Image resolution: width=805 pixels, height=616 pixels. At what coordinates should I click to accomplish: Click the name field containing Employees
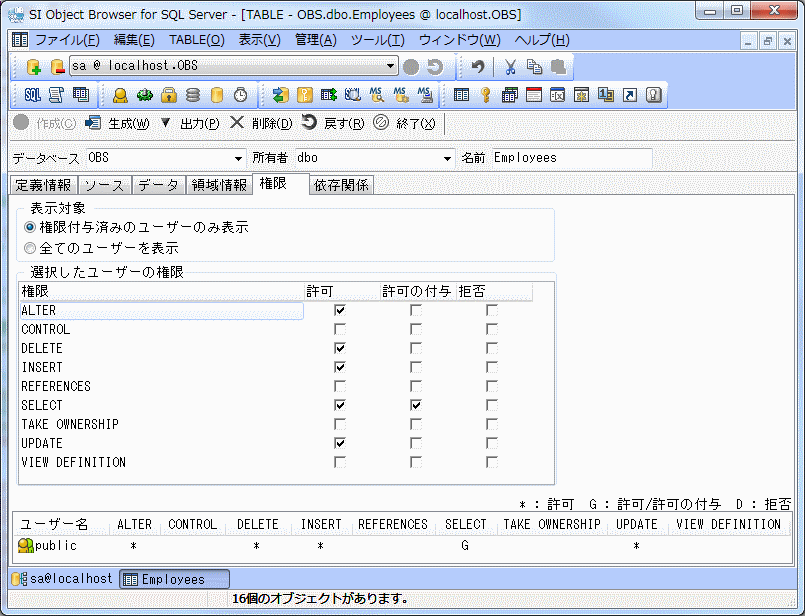point(570,158)
